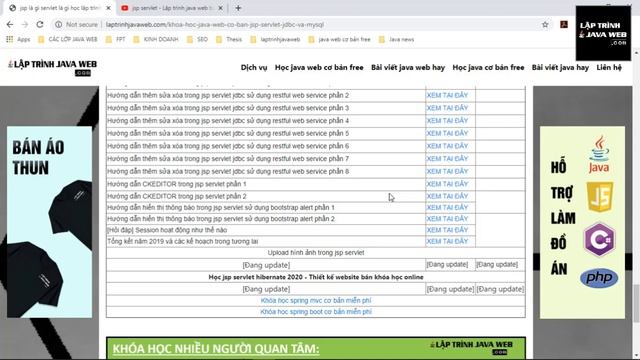Close the first browser tab
The height and width of the screenshot is (360, 640).
pyautogui.click(x=108, y=8)
